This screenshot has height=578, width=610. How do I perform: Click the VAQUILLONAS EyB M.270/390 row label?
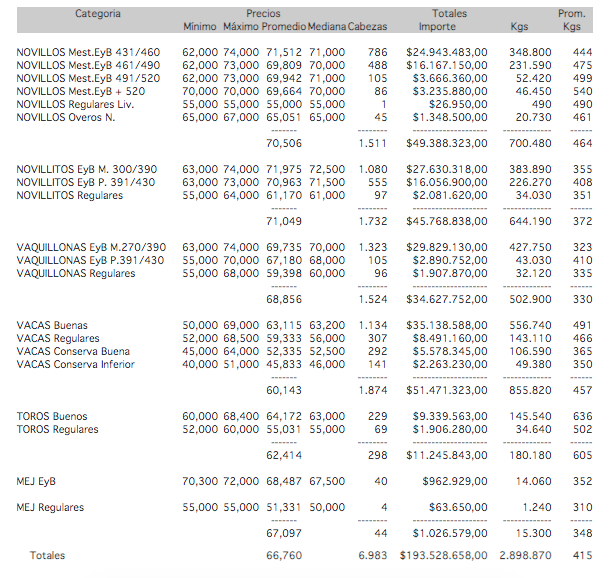coord(94,247)
